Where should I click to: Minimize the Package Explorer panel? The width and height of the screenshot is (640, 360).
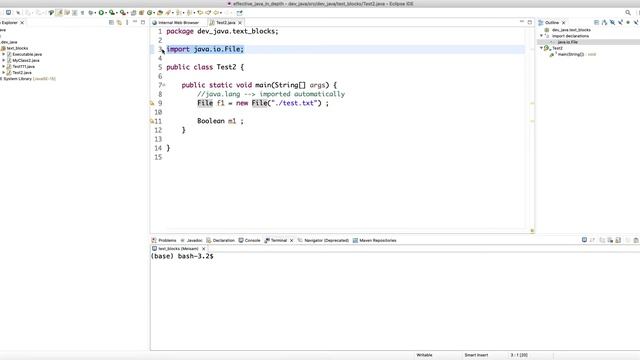point(135,22)
